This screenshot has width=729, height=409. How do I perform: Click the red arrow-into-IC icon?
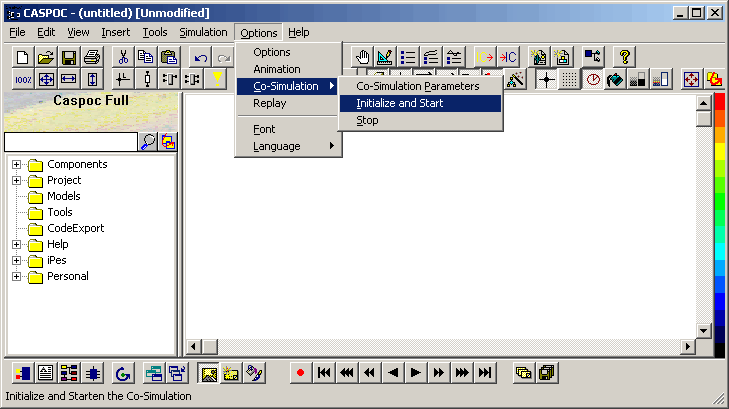[508, 57]
